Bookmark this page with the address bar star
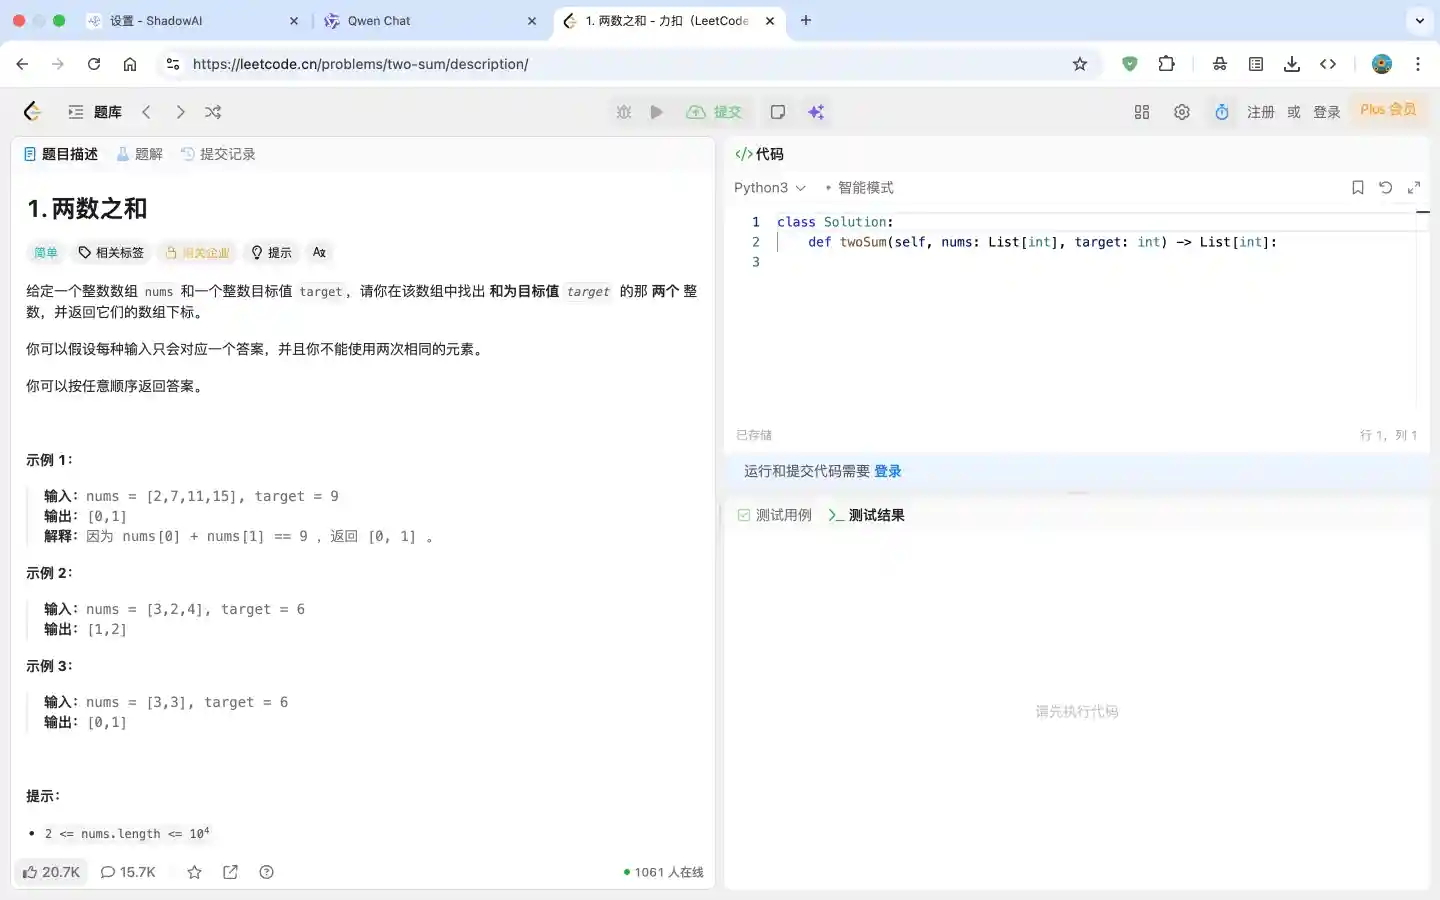 (x=1080, y=64)
